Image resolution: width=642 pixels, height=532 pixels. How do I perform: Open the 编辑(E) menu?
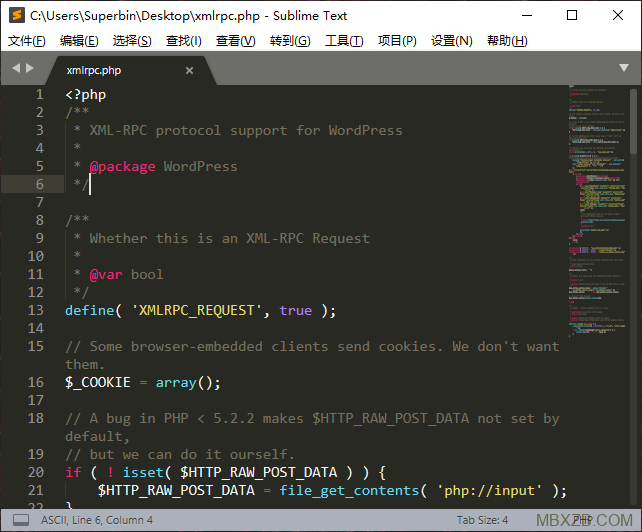[x=79, y=41]
